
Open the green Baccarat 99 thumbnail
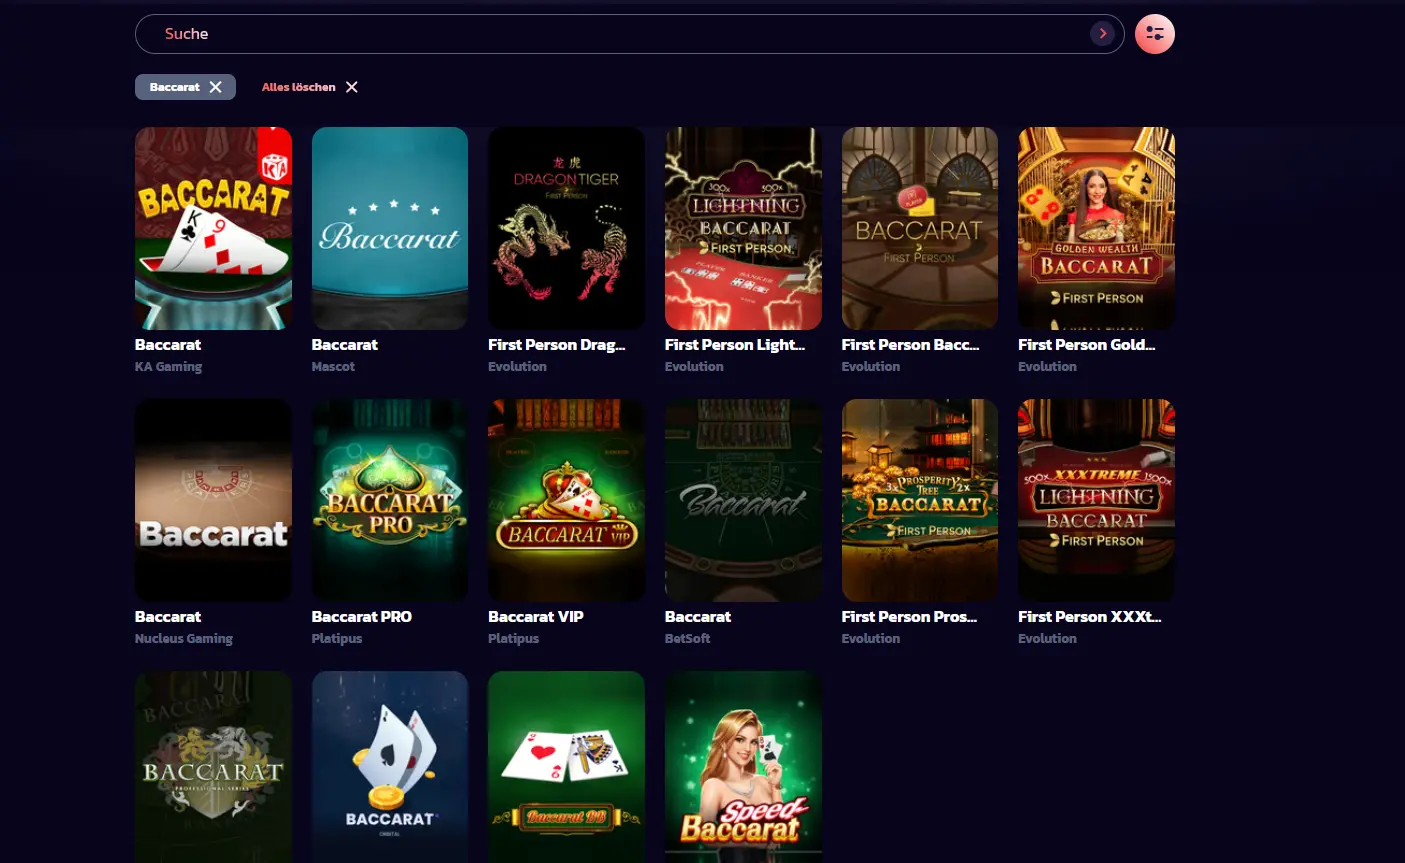click(x=566, y=767)
